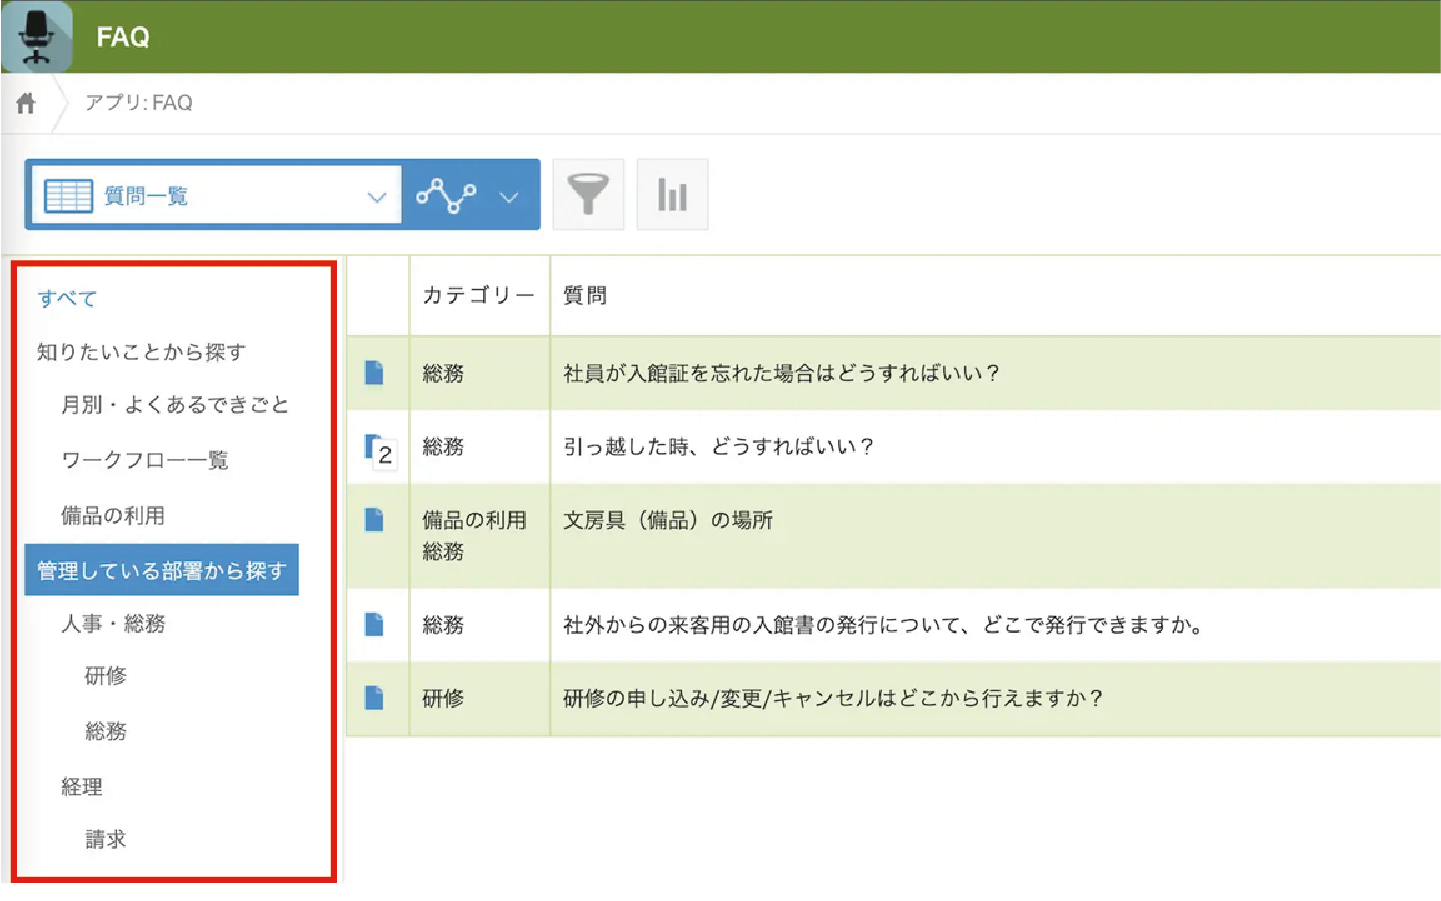
Task: Click the graph line view icon
Action: coord(446,195)
